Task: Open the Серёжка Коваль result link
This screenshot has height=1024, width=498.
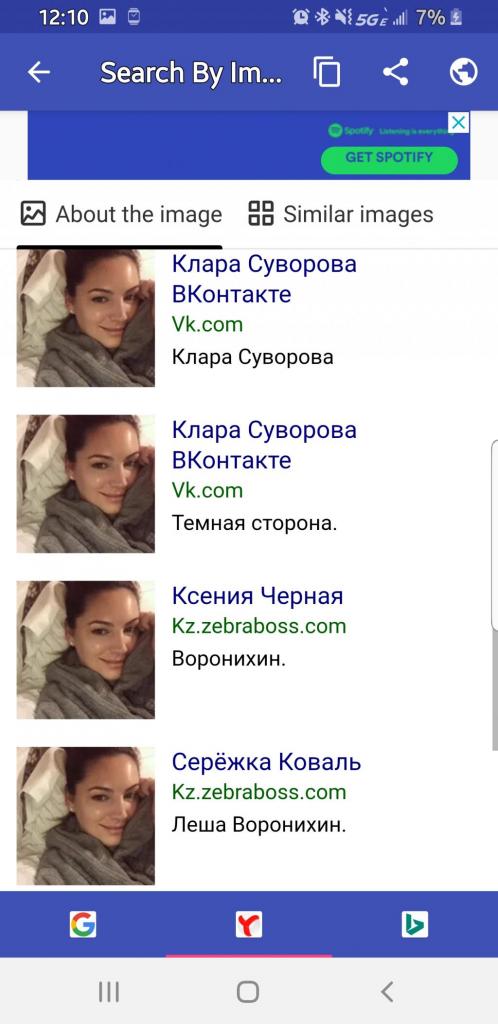Action: click(266, 761)
